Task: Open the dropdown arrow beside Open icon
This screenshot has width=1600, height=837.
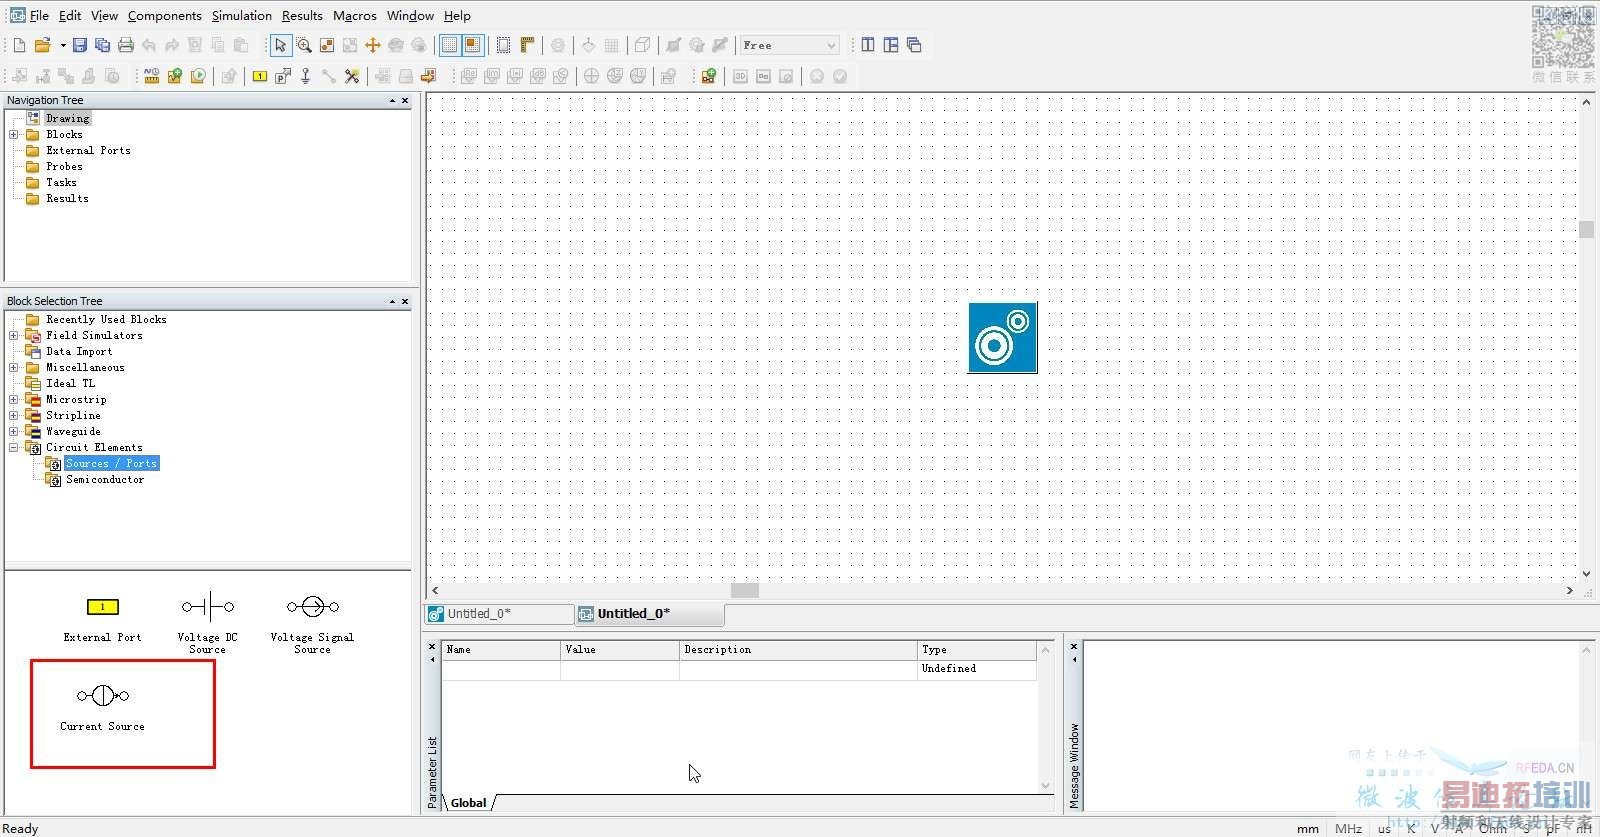Action: coord(63,45)
